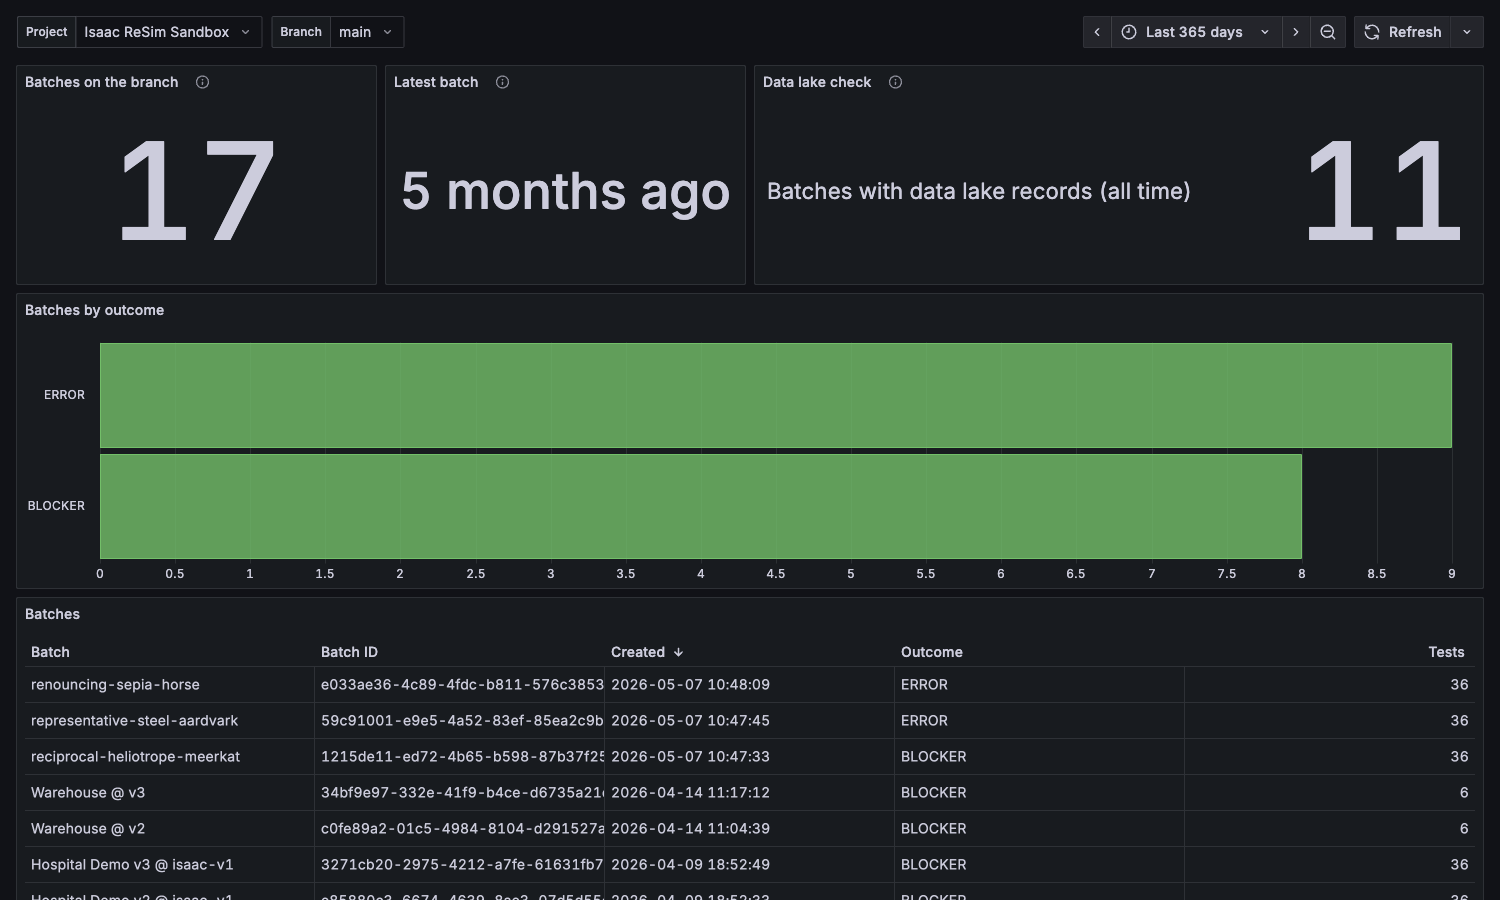
Task: Sort table by Tests column header
Action: 1446,652
